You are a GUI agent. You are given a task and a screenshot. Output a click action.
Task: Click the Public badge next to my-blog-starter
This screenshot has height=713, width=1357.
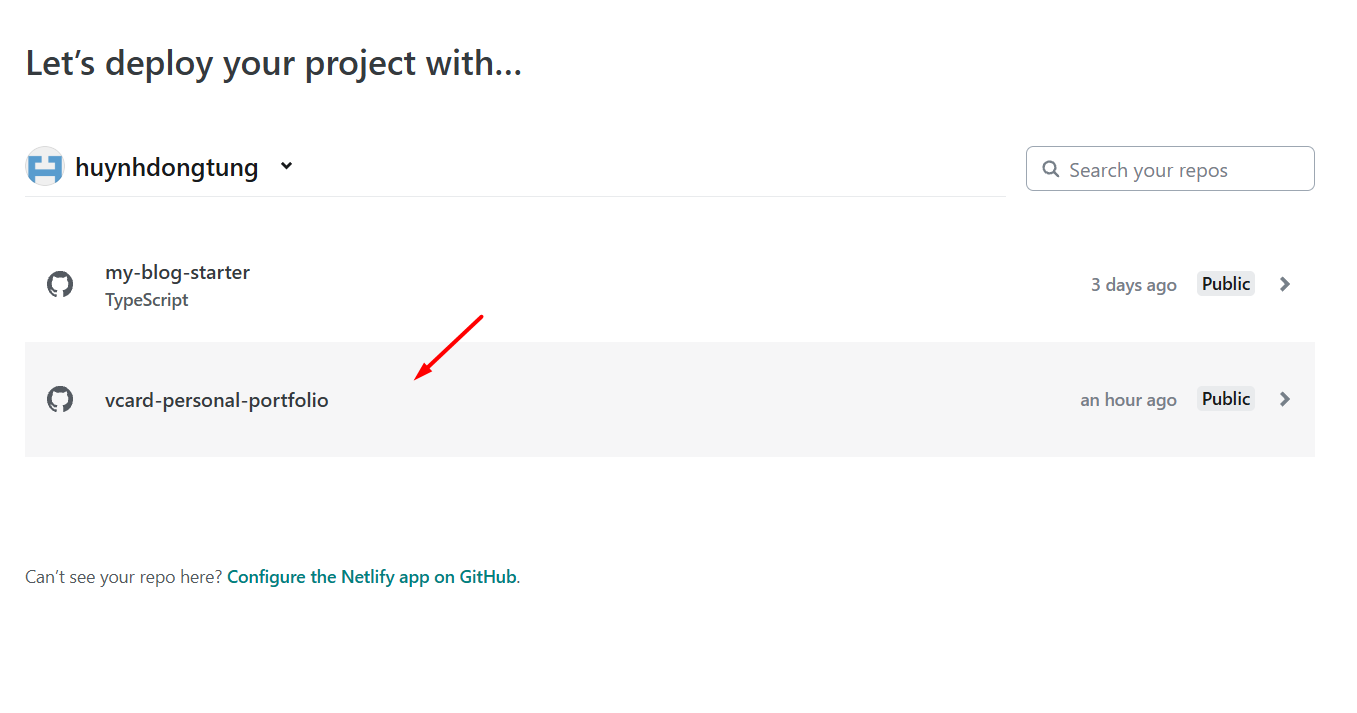point(1225,283)
